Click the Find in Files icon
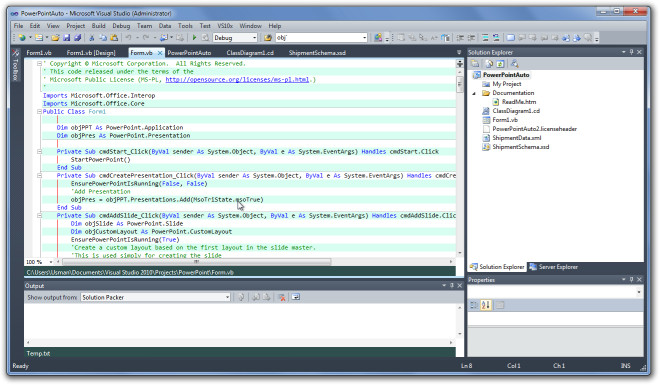Image resolution: width=660 pixels, height=385 pixels. point(268,38)
